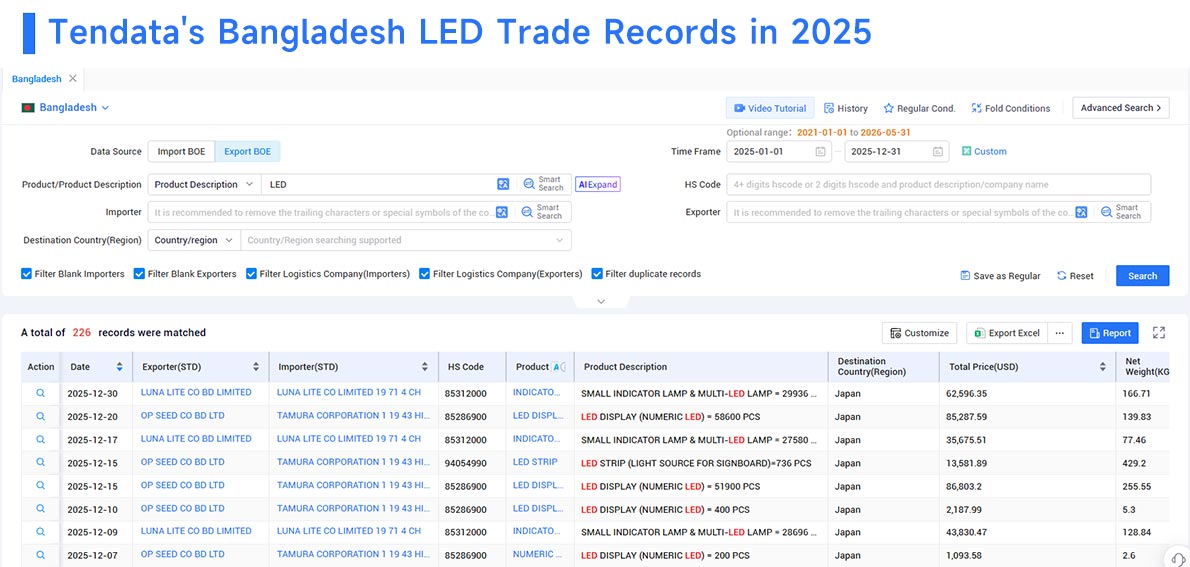Click Export Excel
This screenshot has width=1190, height=567.
coord(1007,333)
